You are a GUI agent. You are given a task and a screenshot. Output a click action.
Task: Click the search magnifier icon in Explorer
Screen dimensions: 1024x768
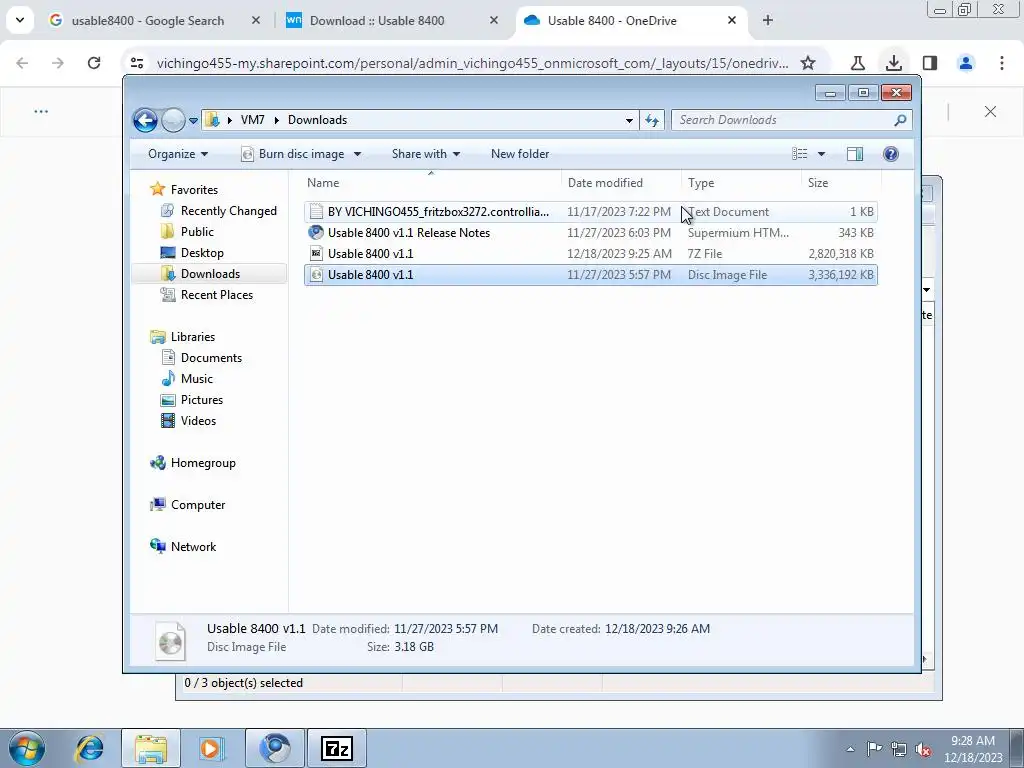pyautogui.click(x=900, y=120)
